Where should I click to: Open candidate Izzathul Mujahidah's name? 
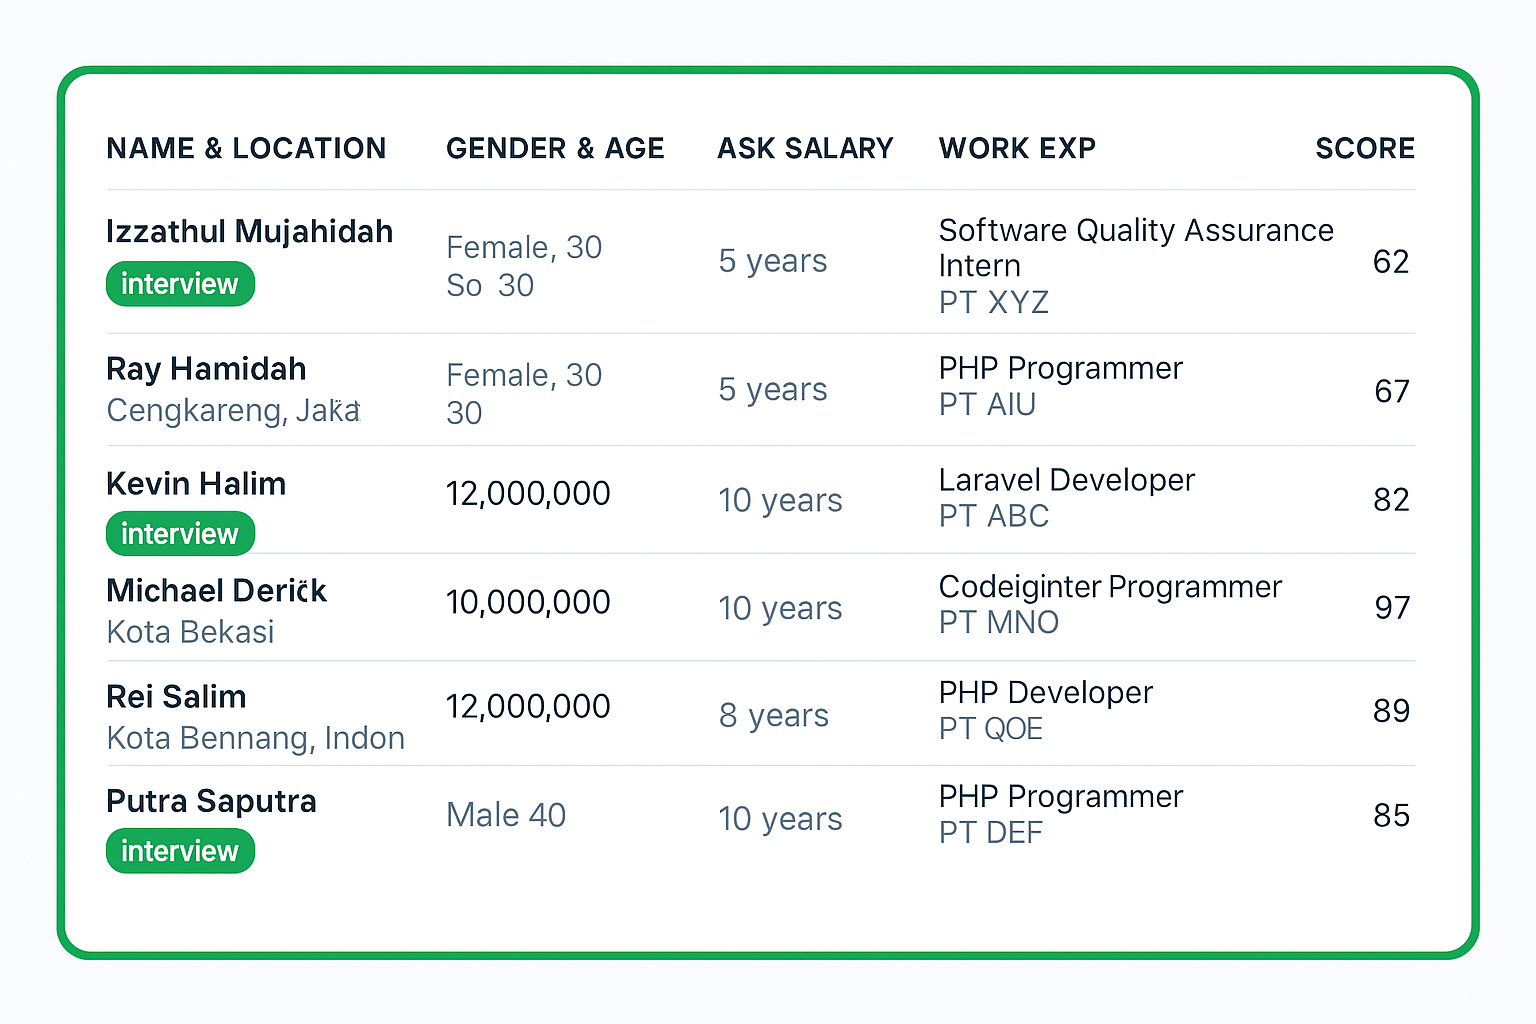point(249,231)
